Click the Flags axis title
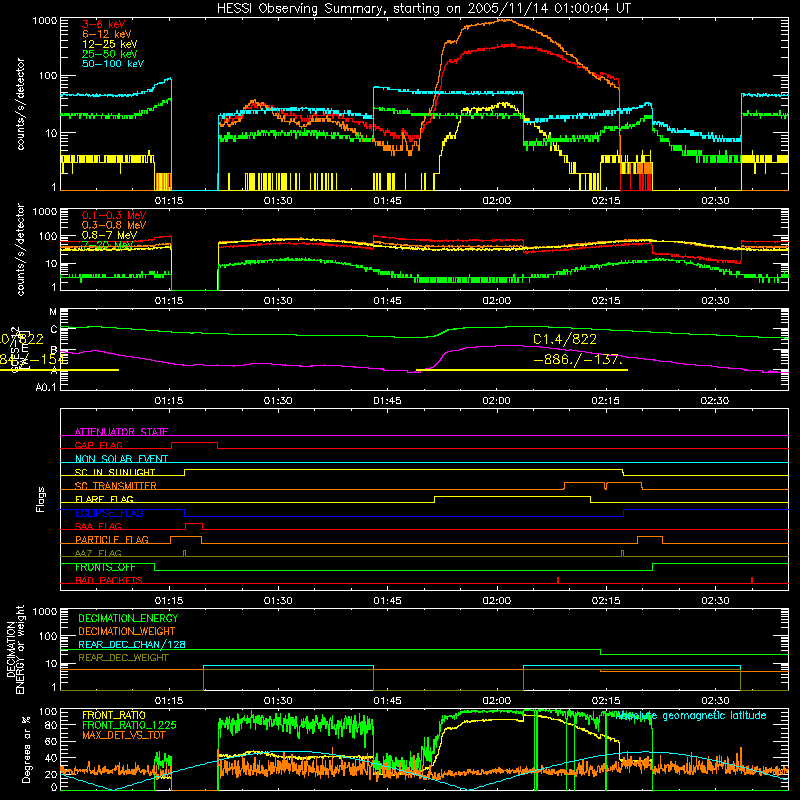The height and width of the screenshot is (800, 800). click(x=41, y=499)
